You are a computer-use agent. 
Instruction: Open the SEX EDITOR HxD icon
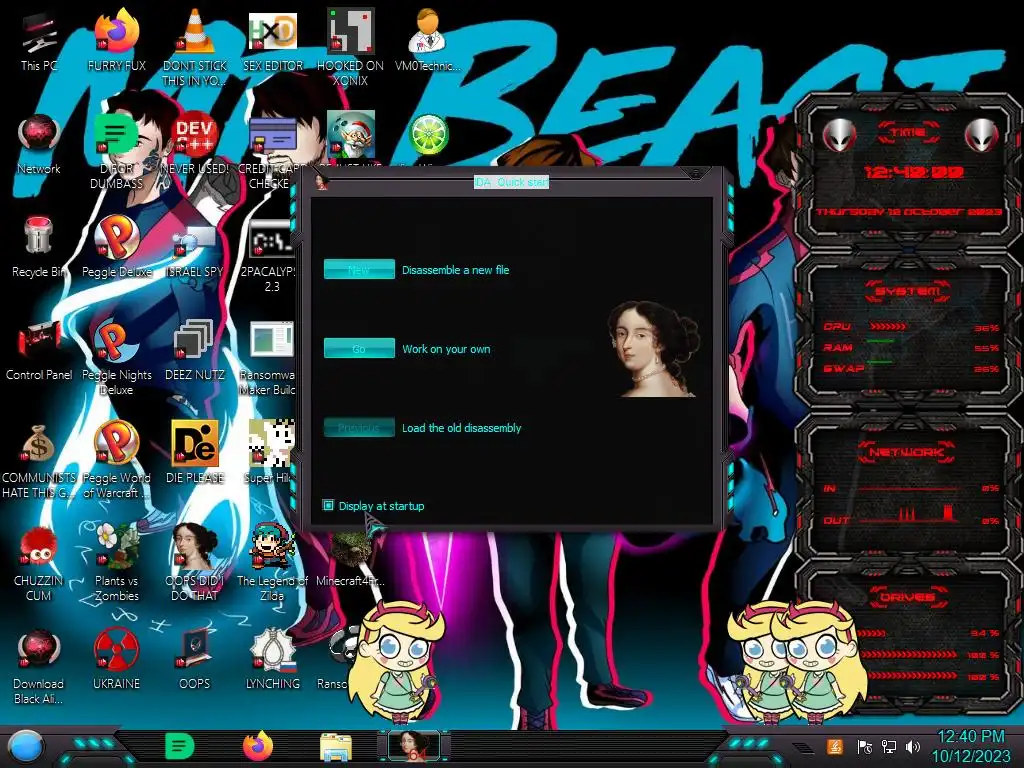tap(272, 33)
